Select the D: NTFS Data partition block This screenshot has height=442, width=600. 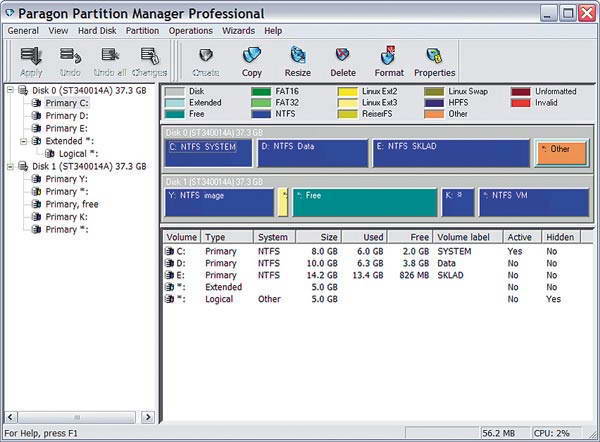click(313, 153)
